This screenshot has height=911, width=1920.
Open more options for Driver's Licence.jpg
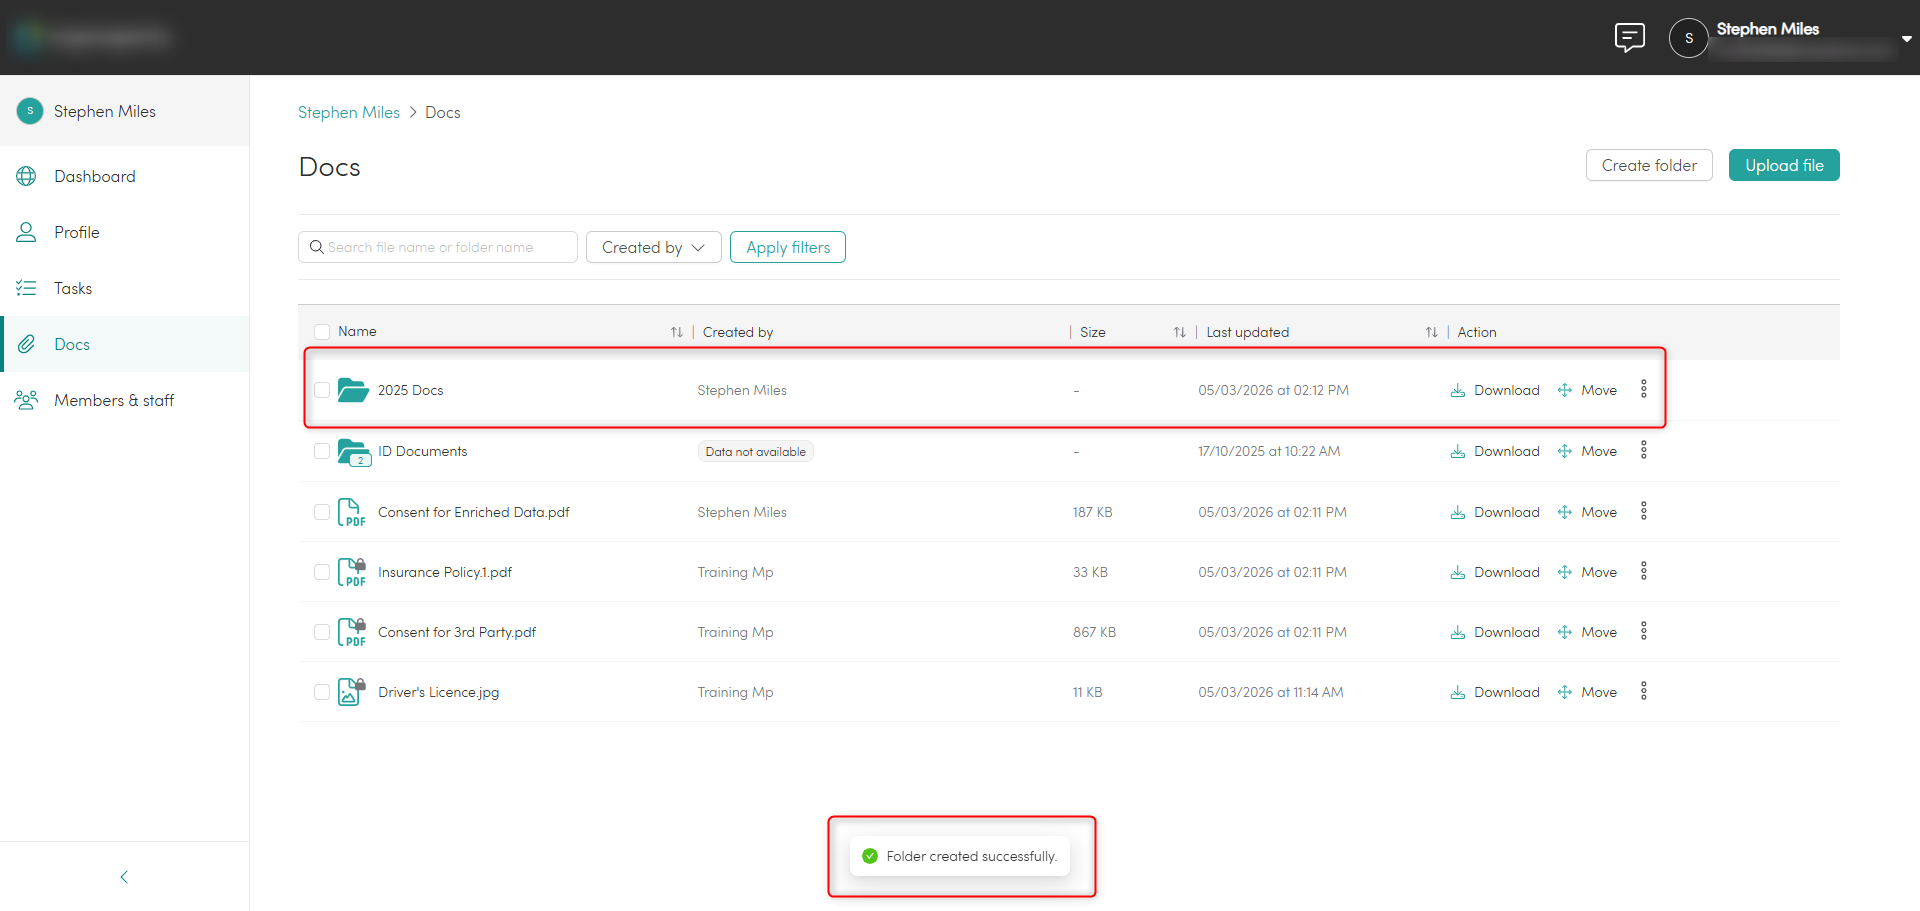click(1643, 691)
